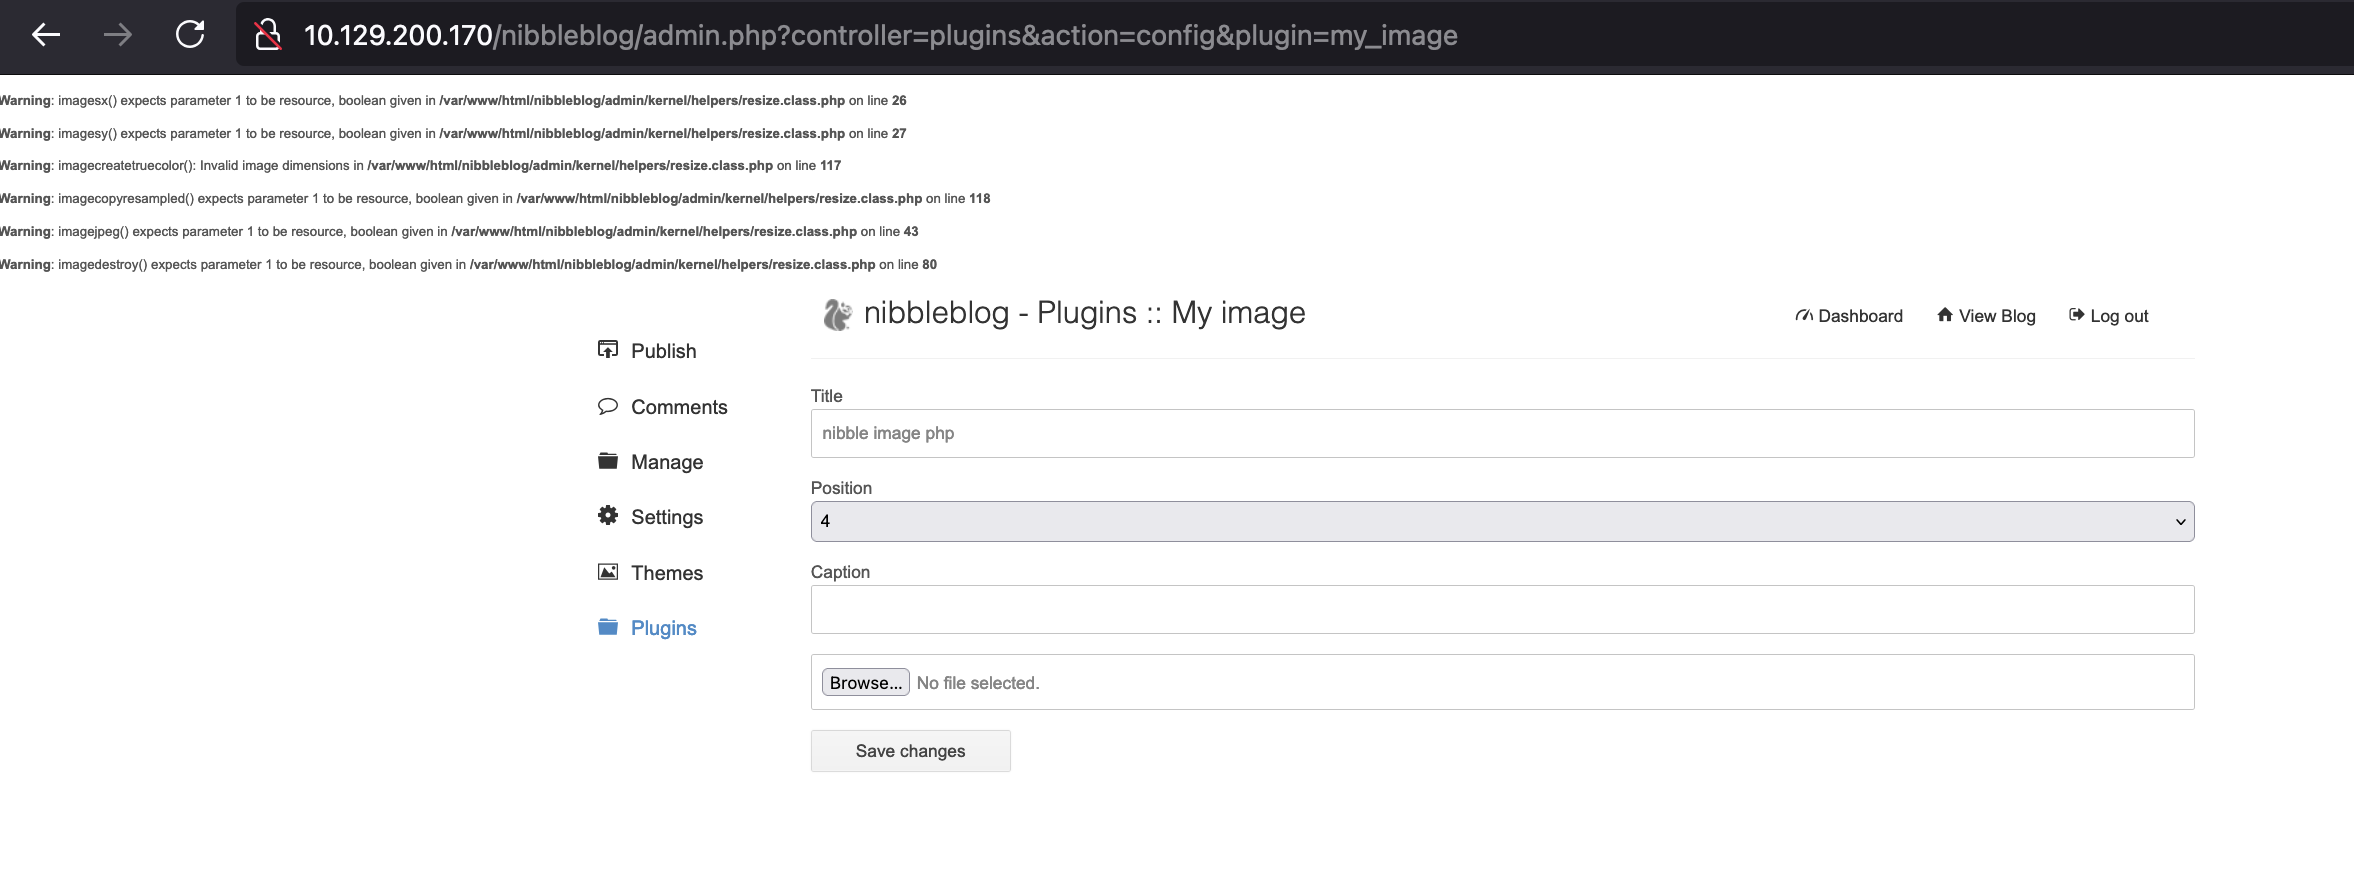Click the Dashboard gauge icon
This screenshot has height=874, width=2354.
coord(1804,316)
